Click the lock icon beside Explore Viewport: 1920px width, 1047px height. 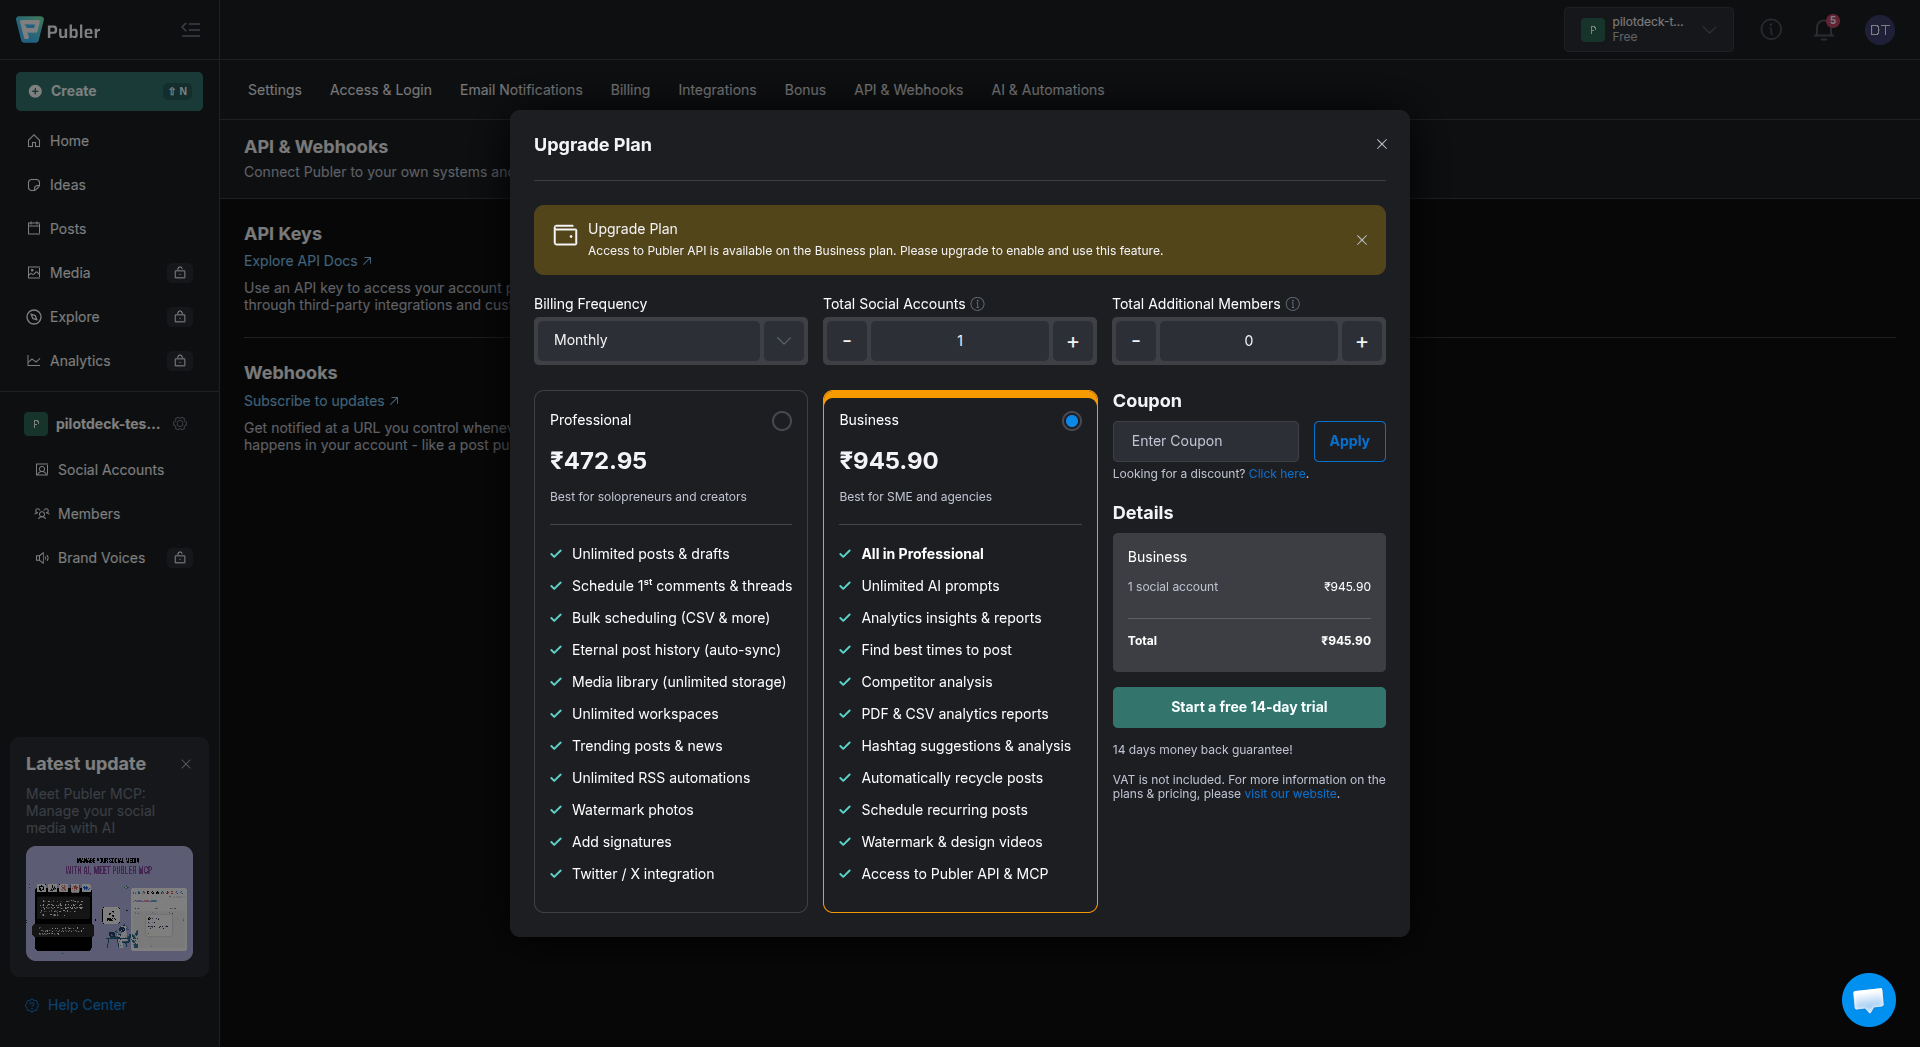click(180, 317)
